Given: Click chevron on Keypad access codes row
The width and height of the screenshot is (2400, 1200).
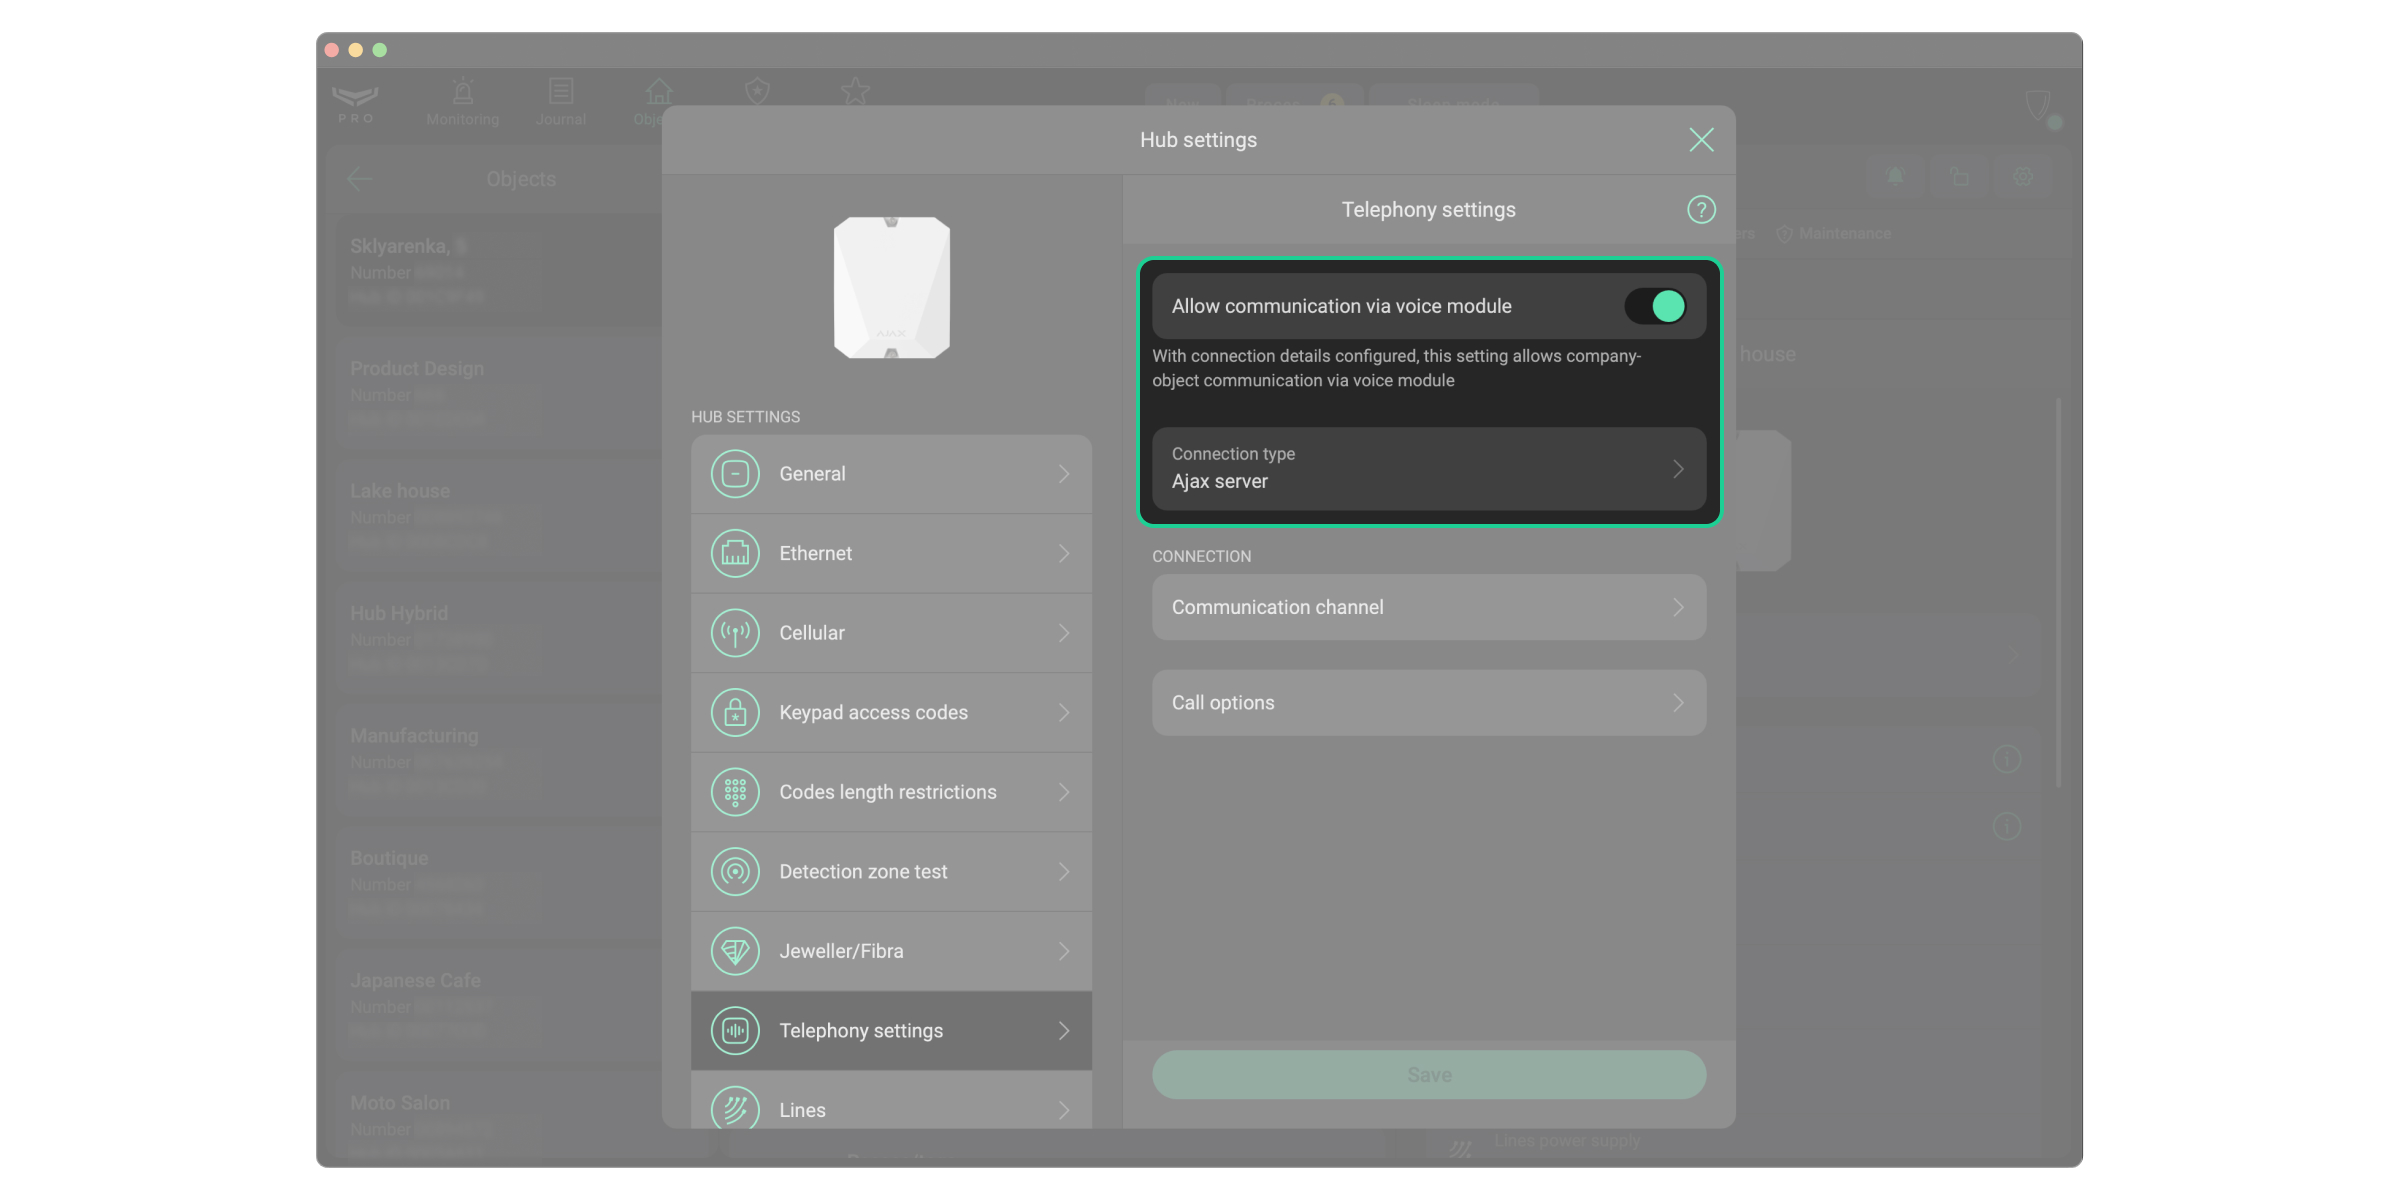Looking at the screenshot, I should click(x=1064, y=712).
